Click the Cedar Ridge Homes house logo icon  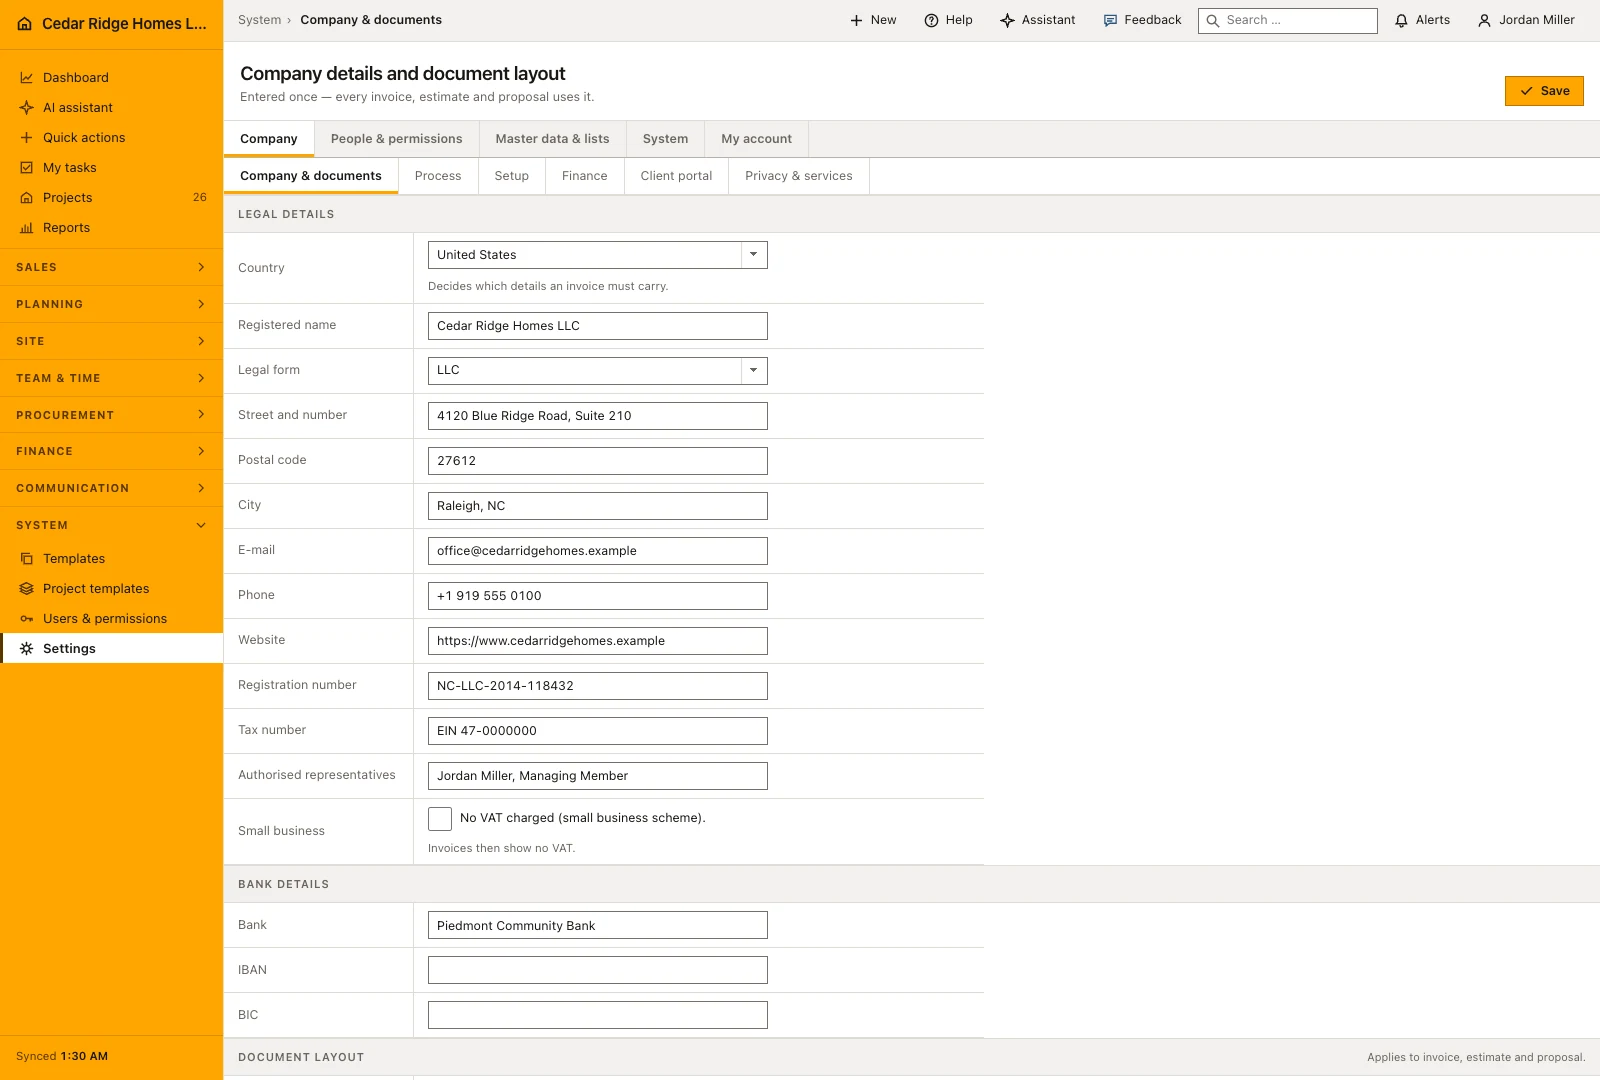(25, 24)
